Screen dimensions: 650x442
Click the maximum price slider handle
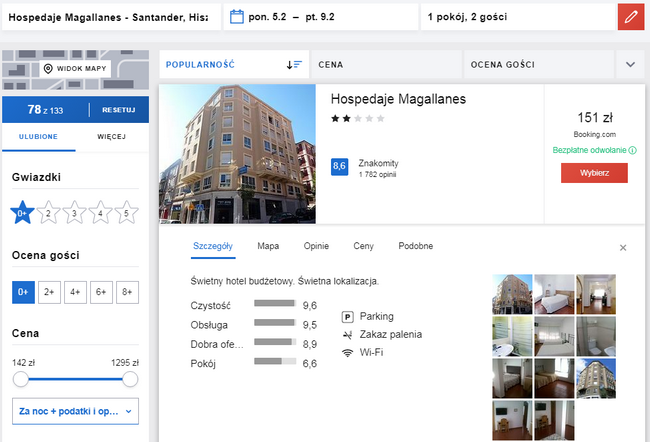(x=130, y=379)
